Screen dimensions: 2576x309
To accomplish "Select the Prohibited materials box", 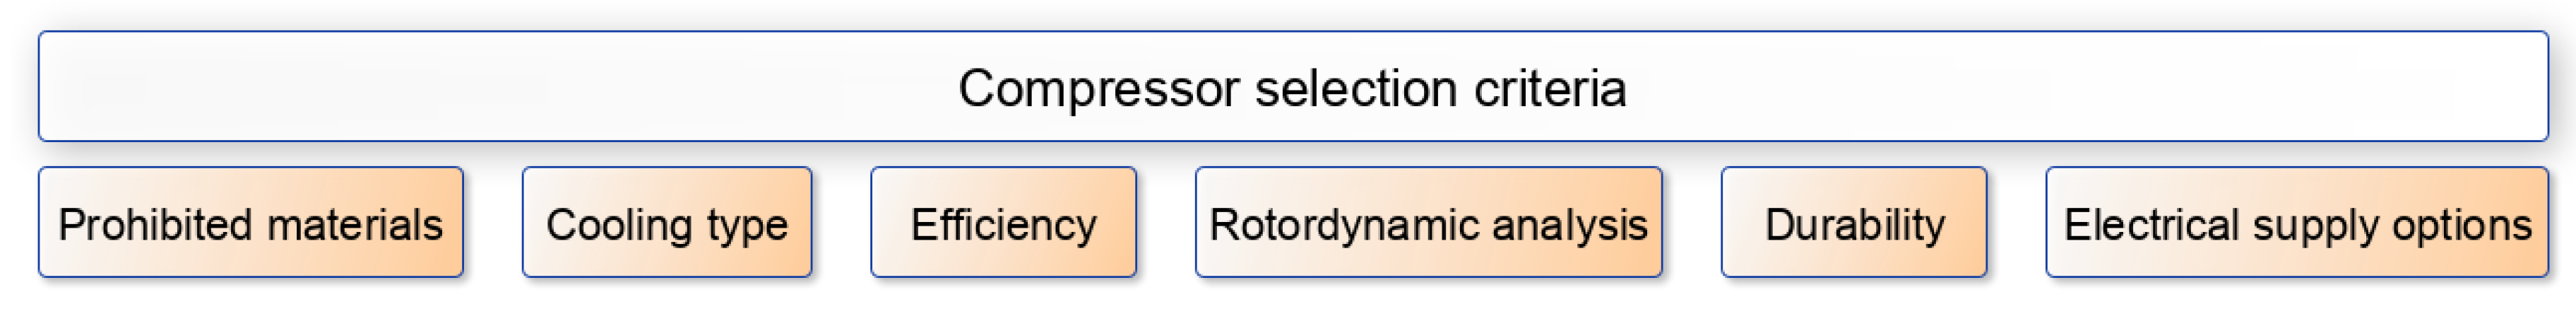I will [x=250, y=222].
